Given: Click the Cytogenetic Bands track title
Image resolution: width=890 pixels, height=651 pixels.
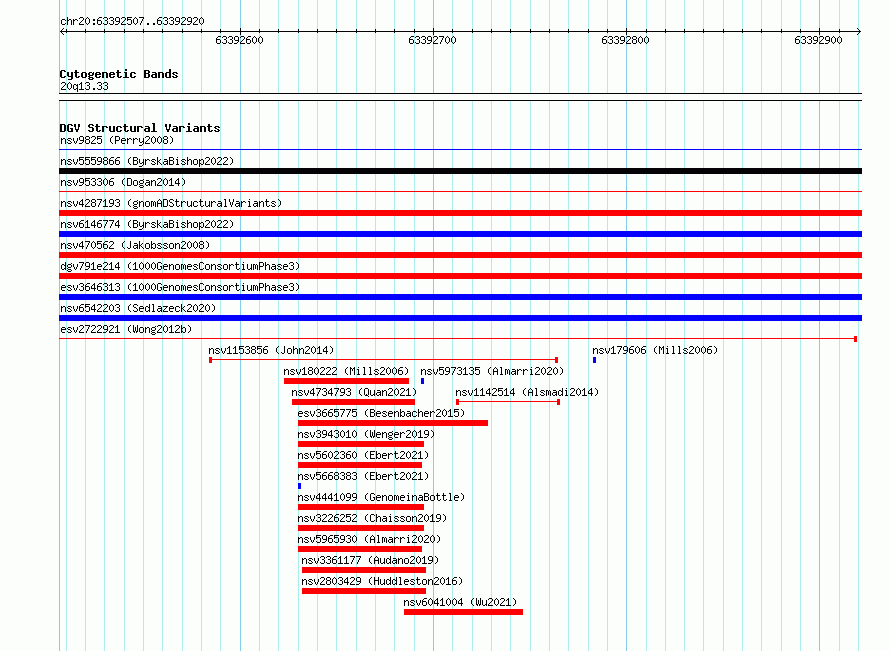Looking at the screenshot, I should point(119,74).
